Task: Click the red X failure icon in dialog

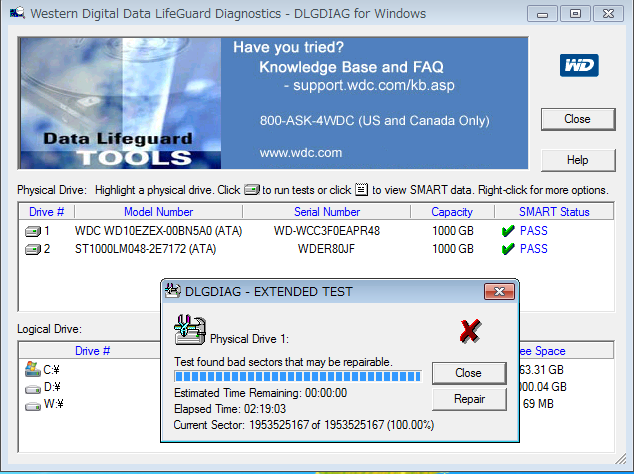Action: pyautogui.click(x=470, y=331)
